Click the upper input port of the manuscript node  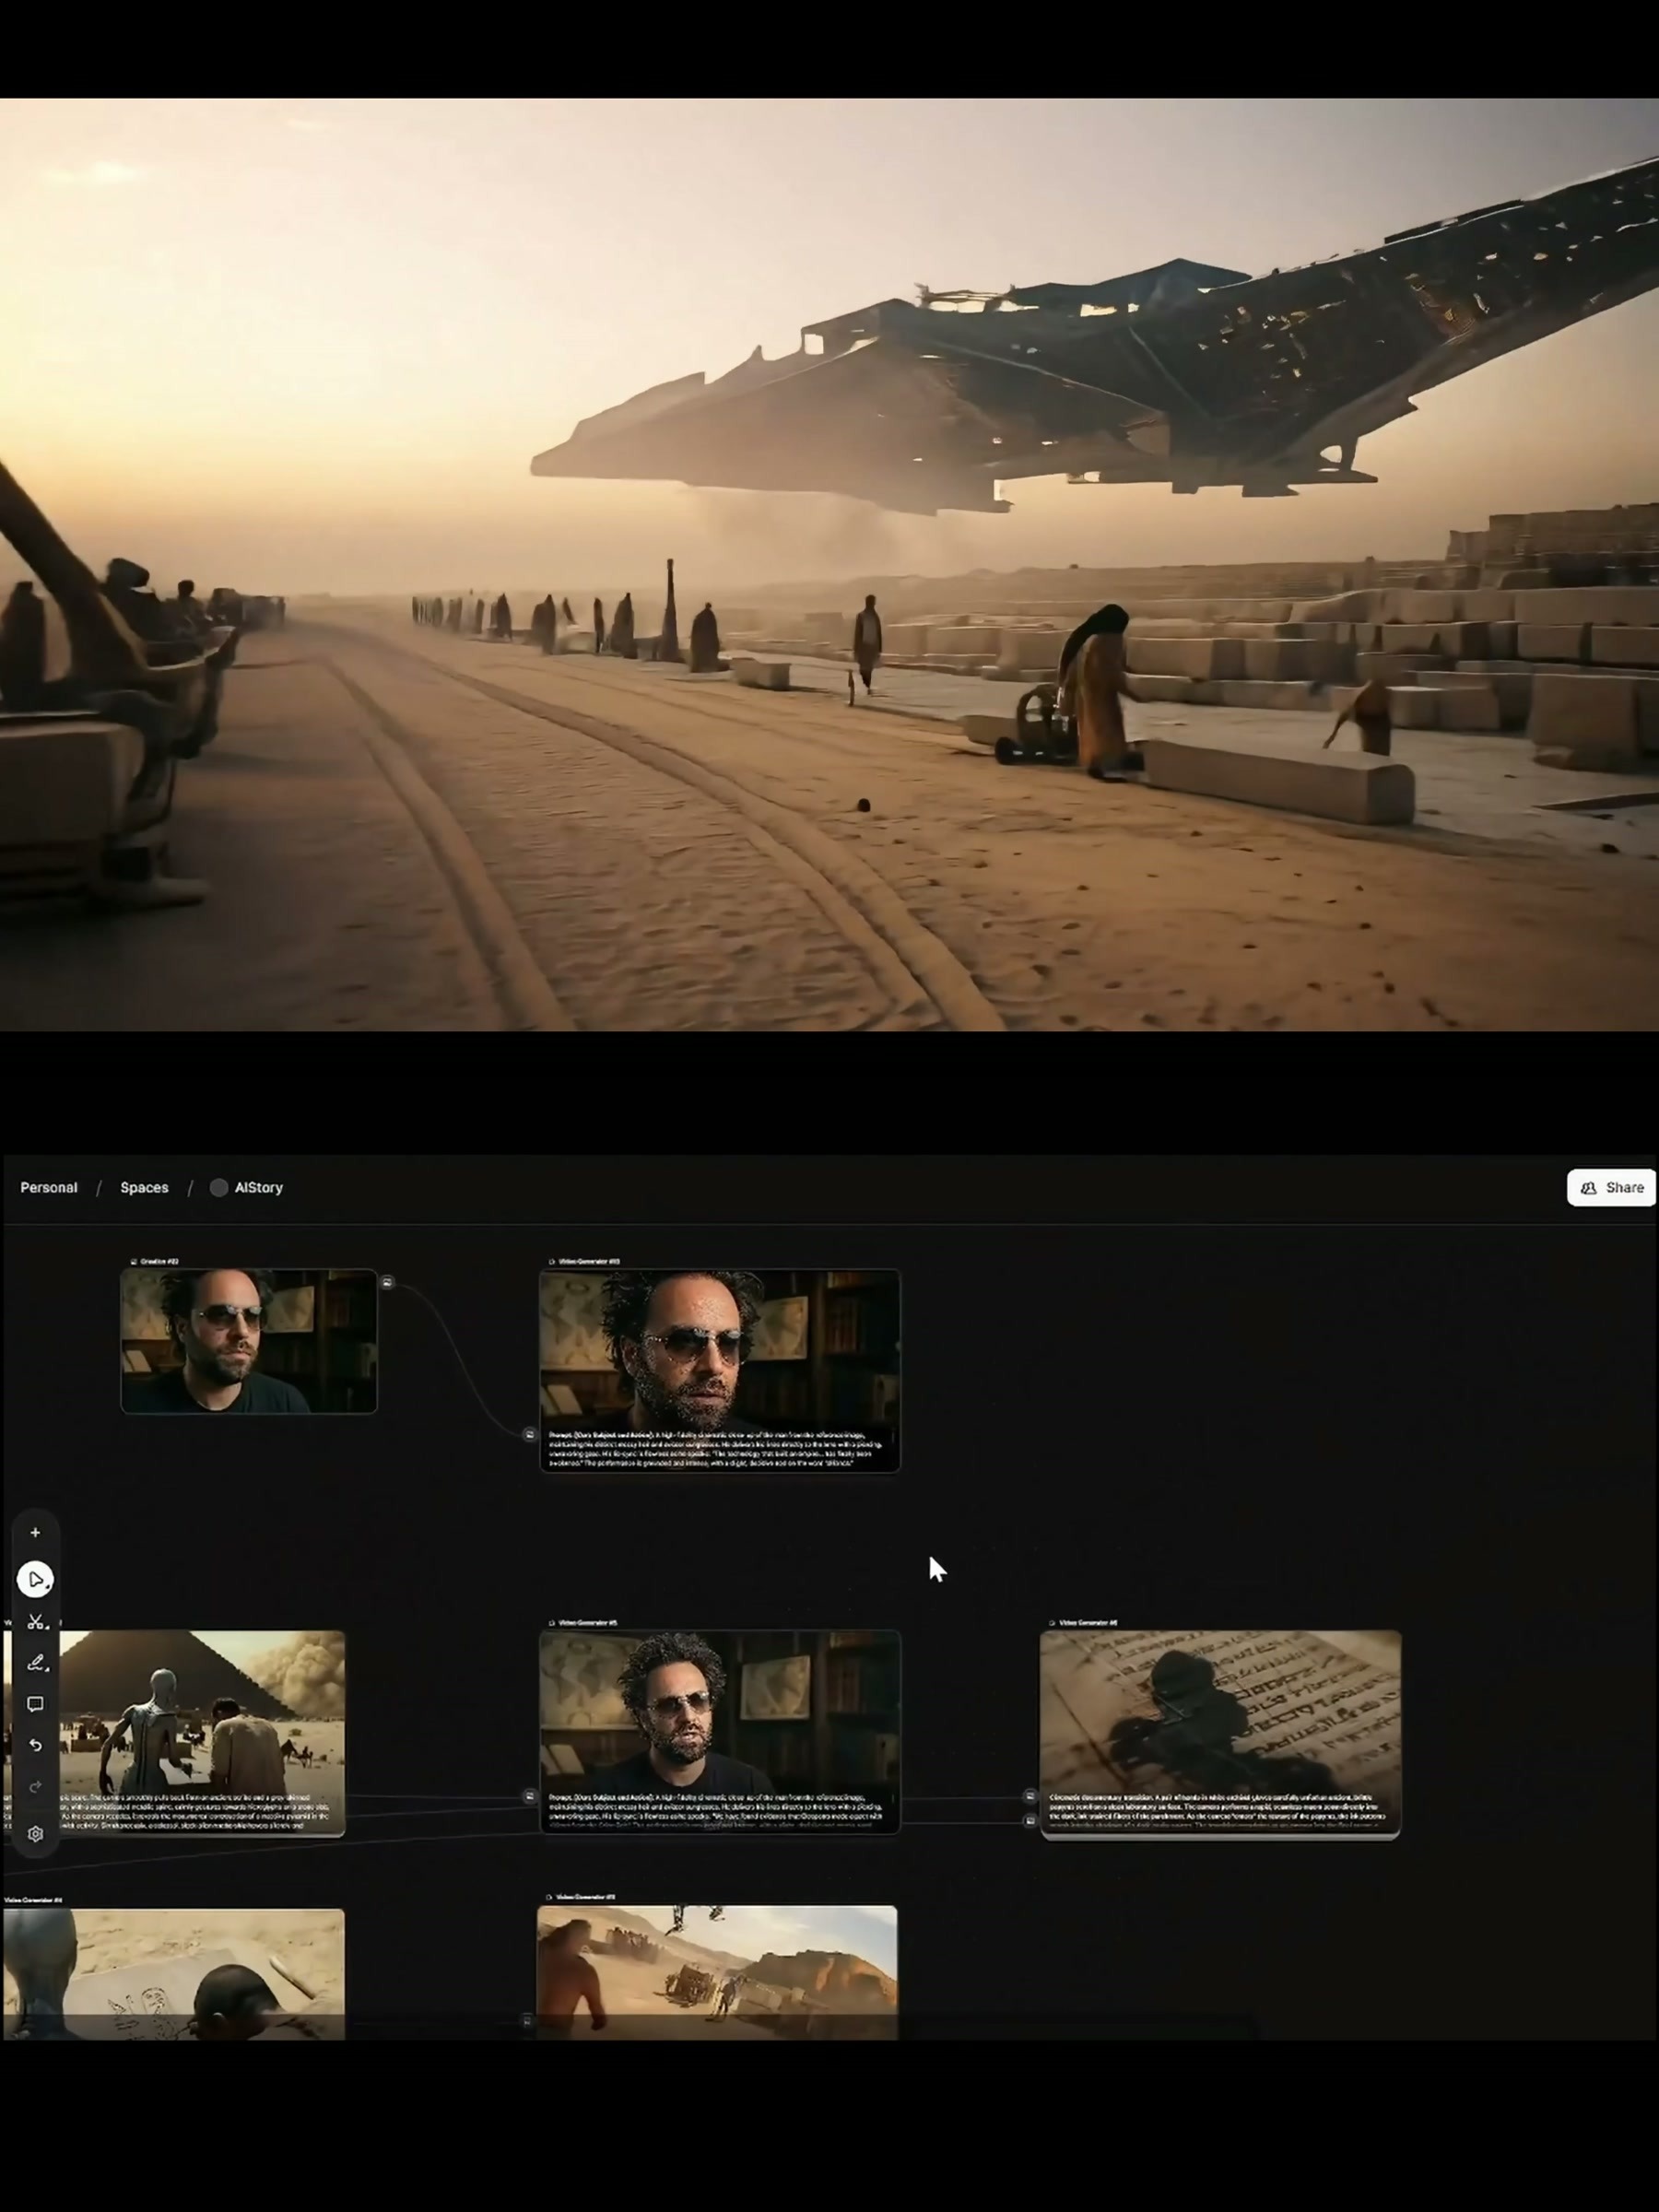tap(1030, 1796)
